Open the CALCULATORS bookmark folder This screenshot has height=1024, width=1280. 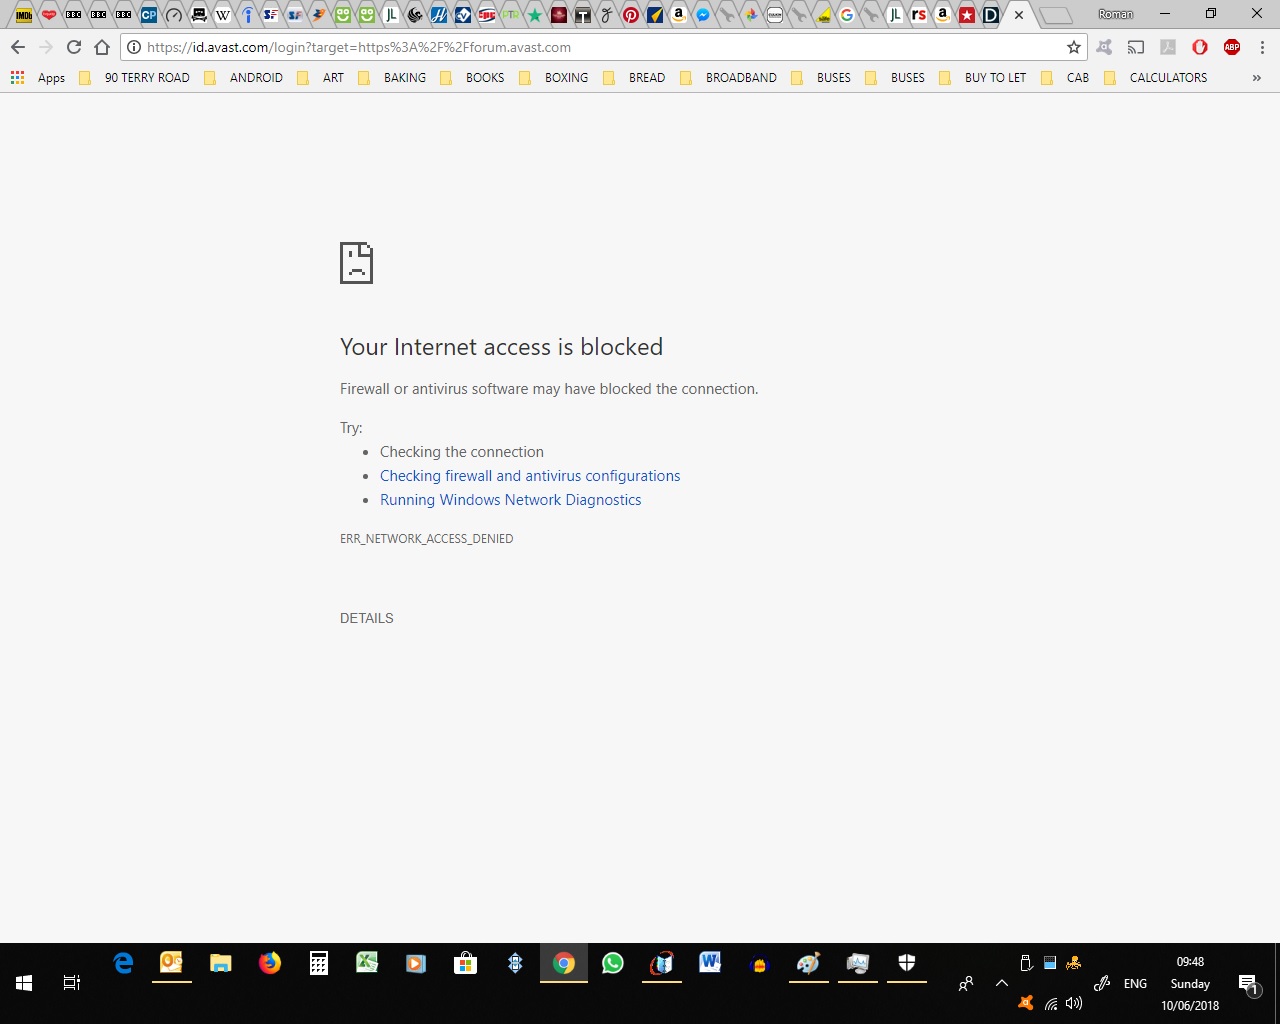[x=1155, y=77]
